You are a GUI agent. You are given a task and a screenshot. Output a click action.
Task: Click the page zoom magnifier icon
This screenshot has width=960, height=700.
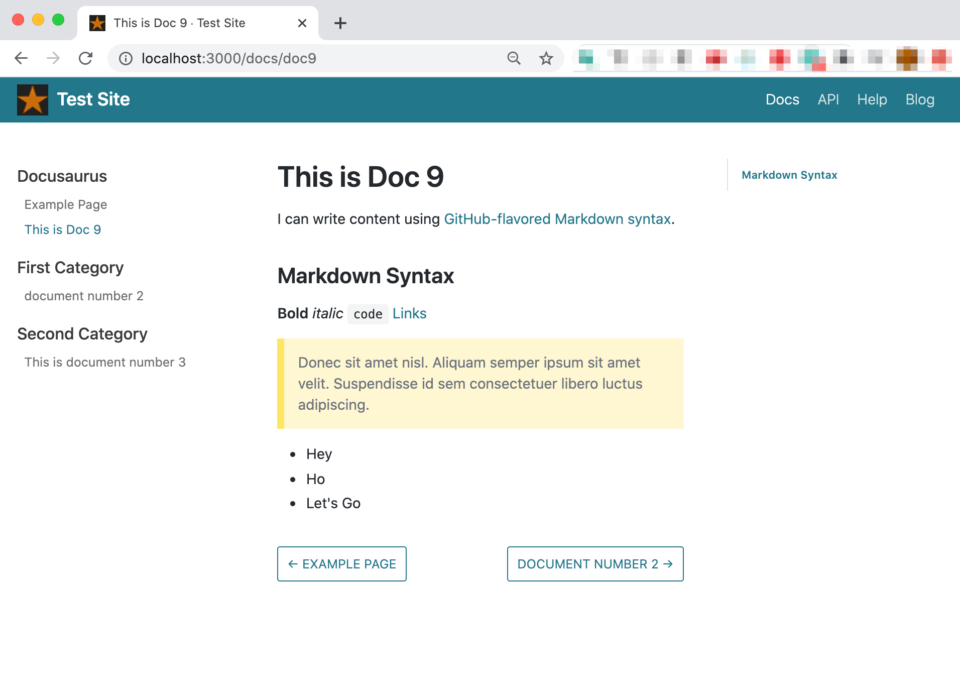pyautogui.click(x=513, y=58)
